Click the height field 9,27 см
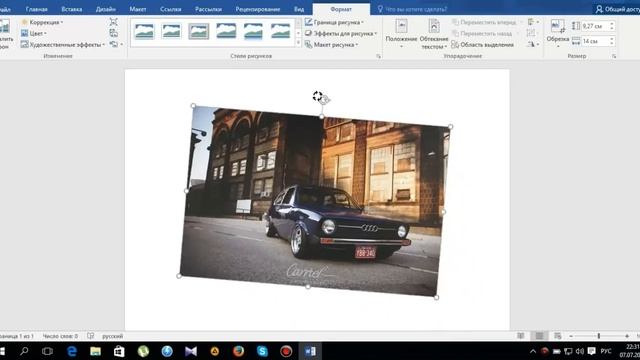The image size is (640, 360). pos(594,26)
